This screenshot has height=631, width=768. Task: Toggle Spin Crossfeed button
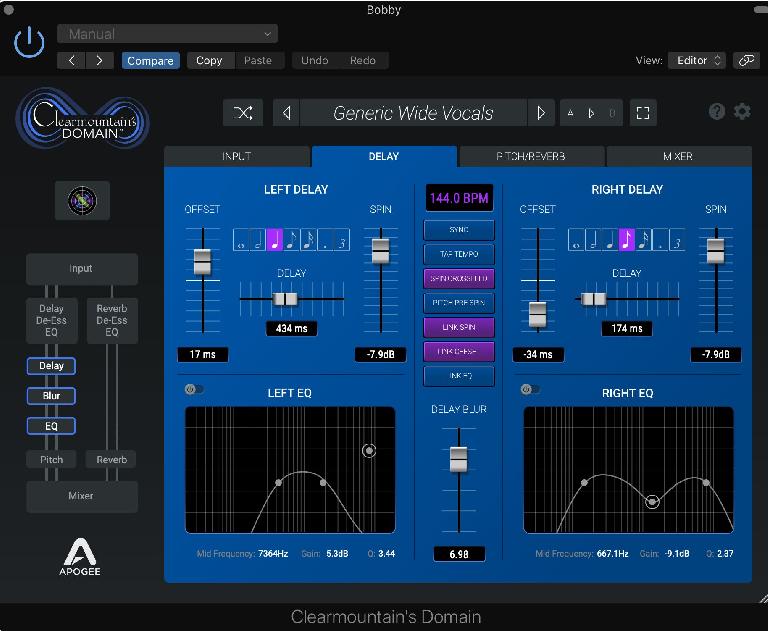[x=459, y=278]
